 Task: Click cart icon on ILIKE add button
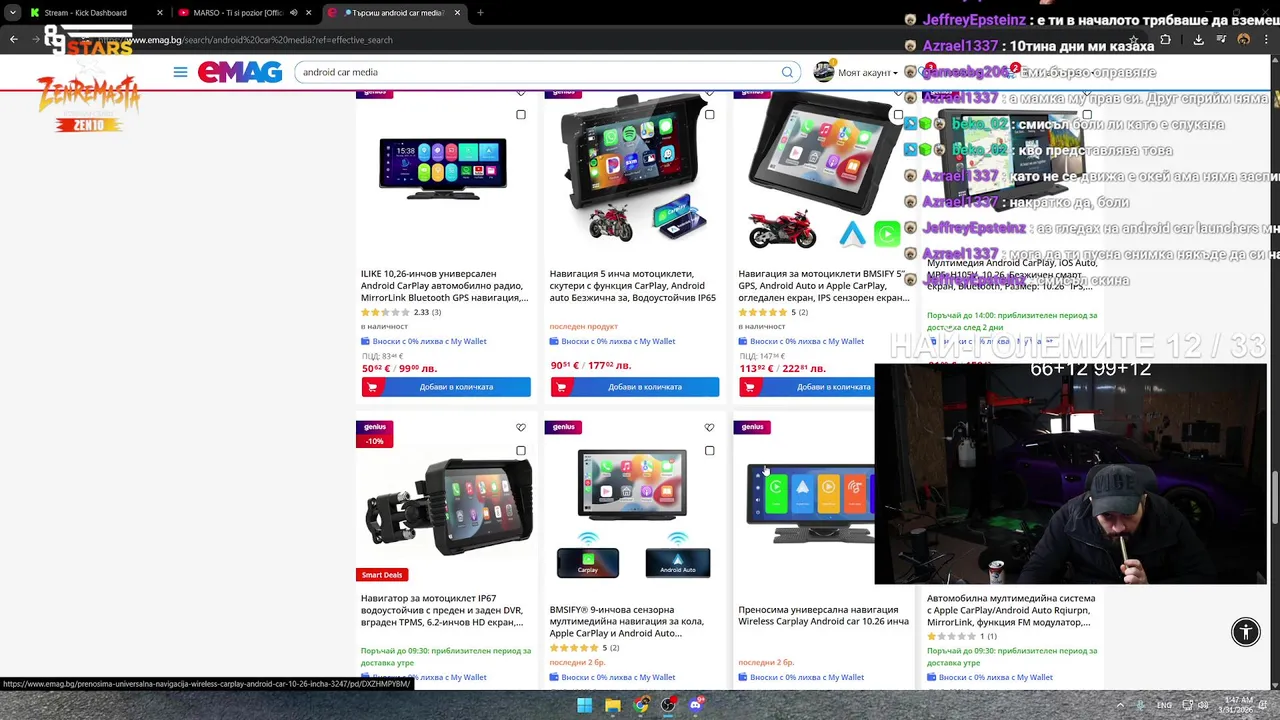(x=372, y=387)
